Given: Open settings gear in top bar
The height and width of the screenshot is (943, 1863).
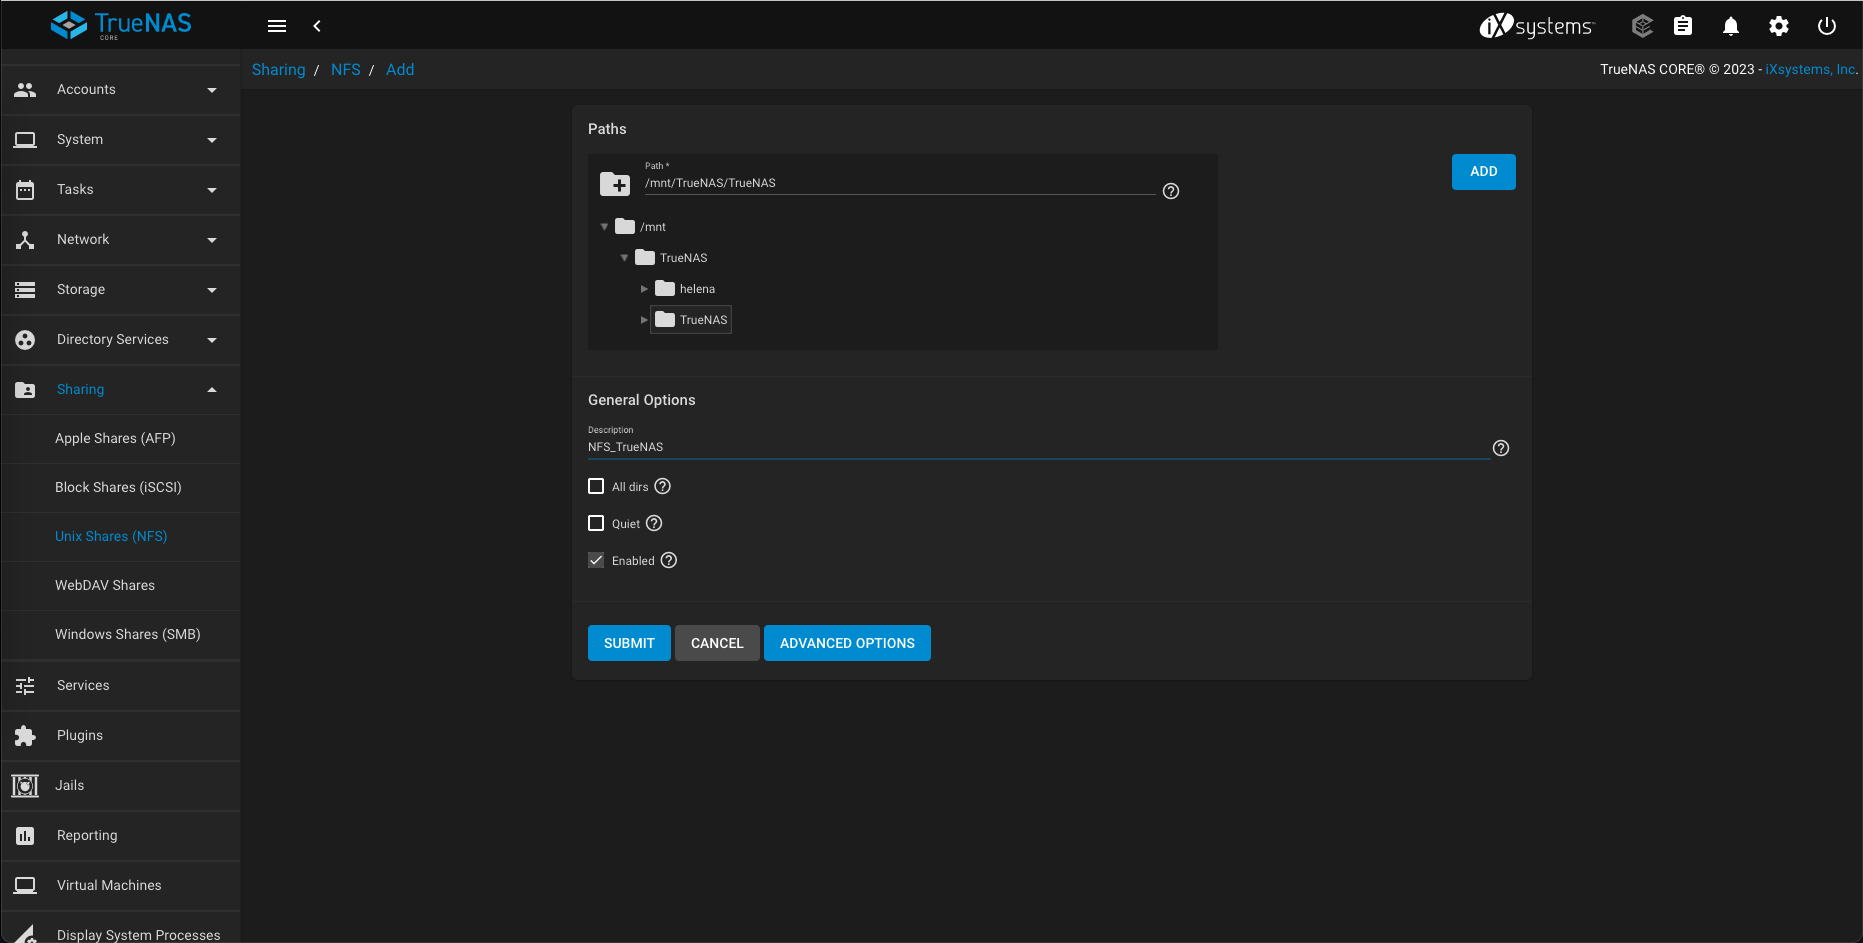Looking at the screenshot, I should click(x=1778, y=26).
